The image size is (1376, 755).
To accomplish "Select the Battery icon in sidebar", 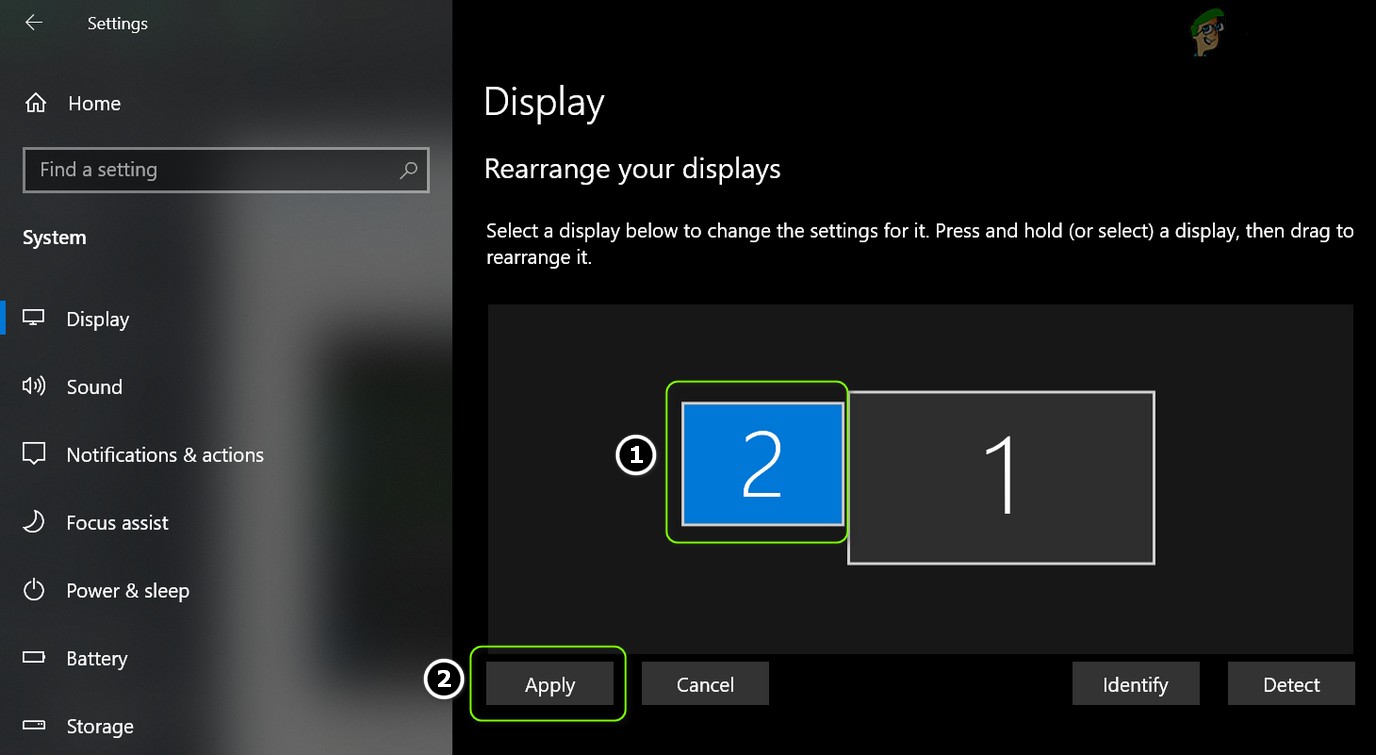I will (34, 658).
